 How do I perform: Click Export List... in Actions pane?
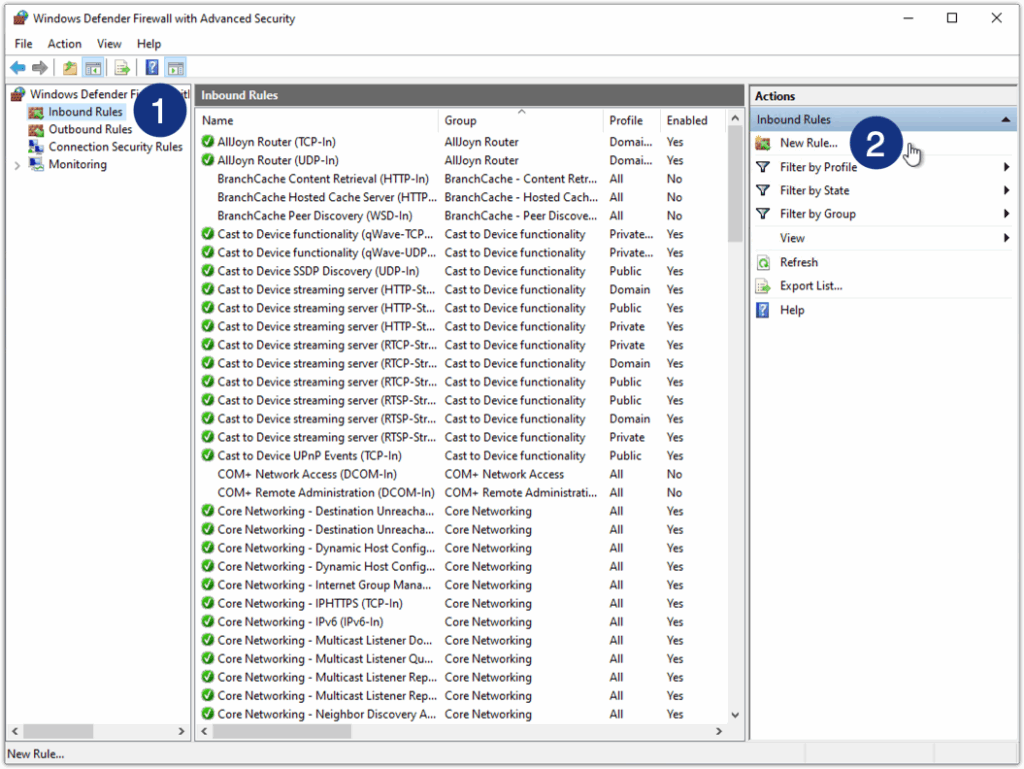(x=810, y=286)
